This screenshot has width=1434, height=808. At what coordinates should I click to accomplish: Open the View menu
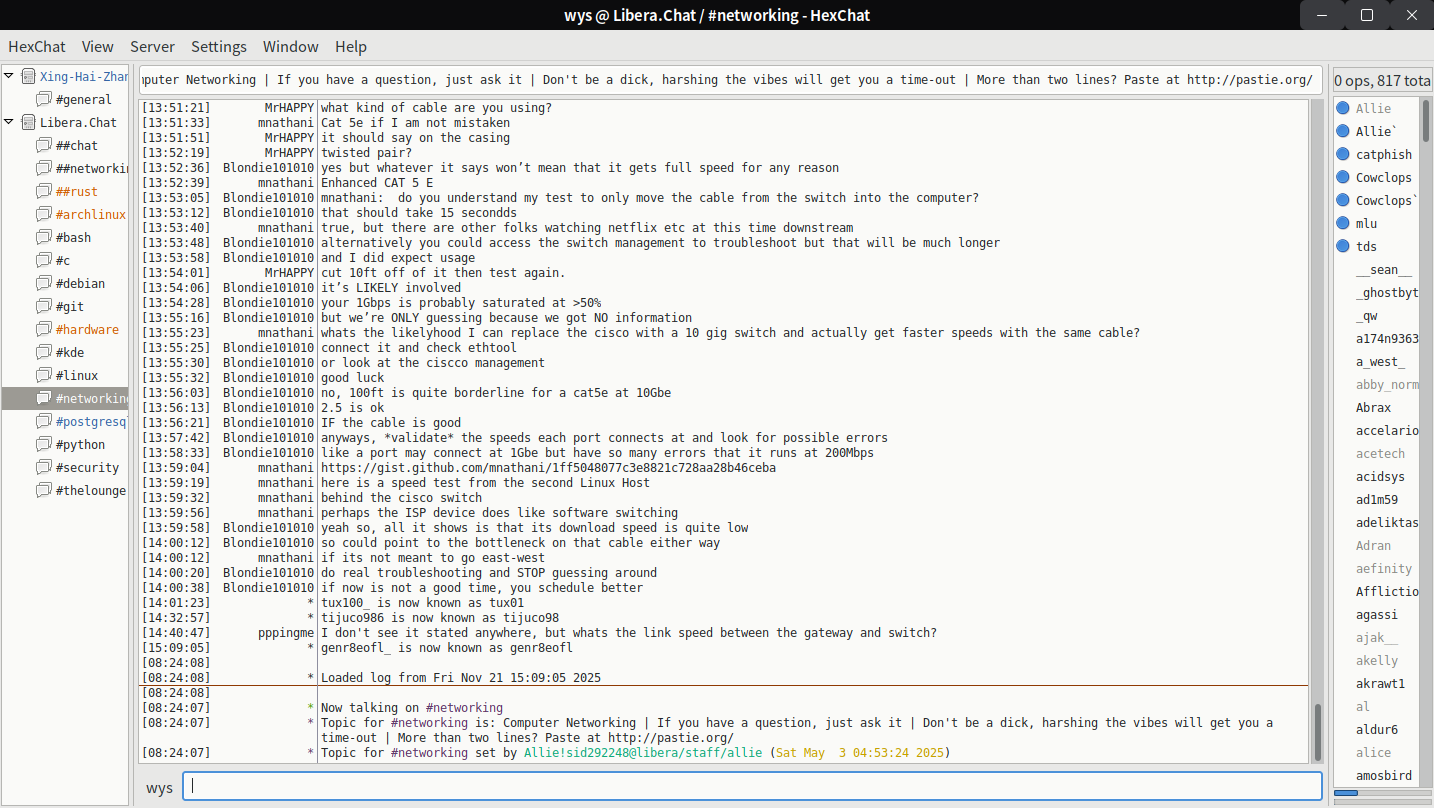98,46
